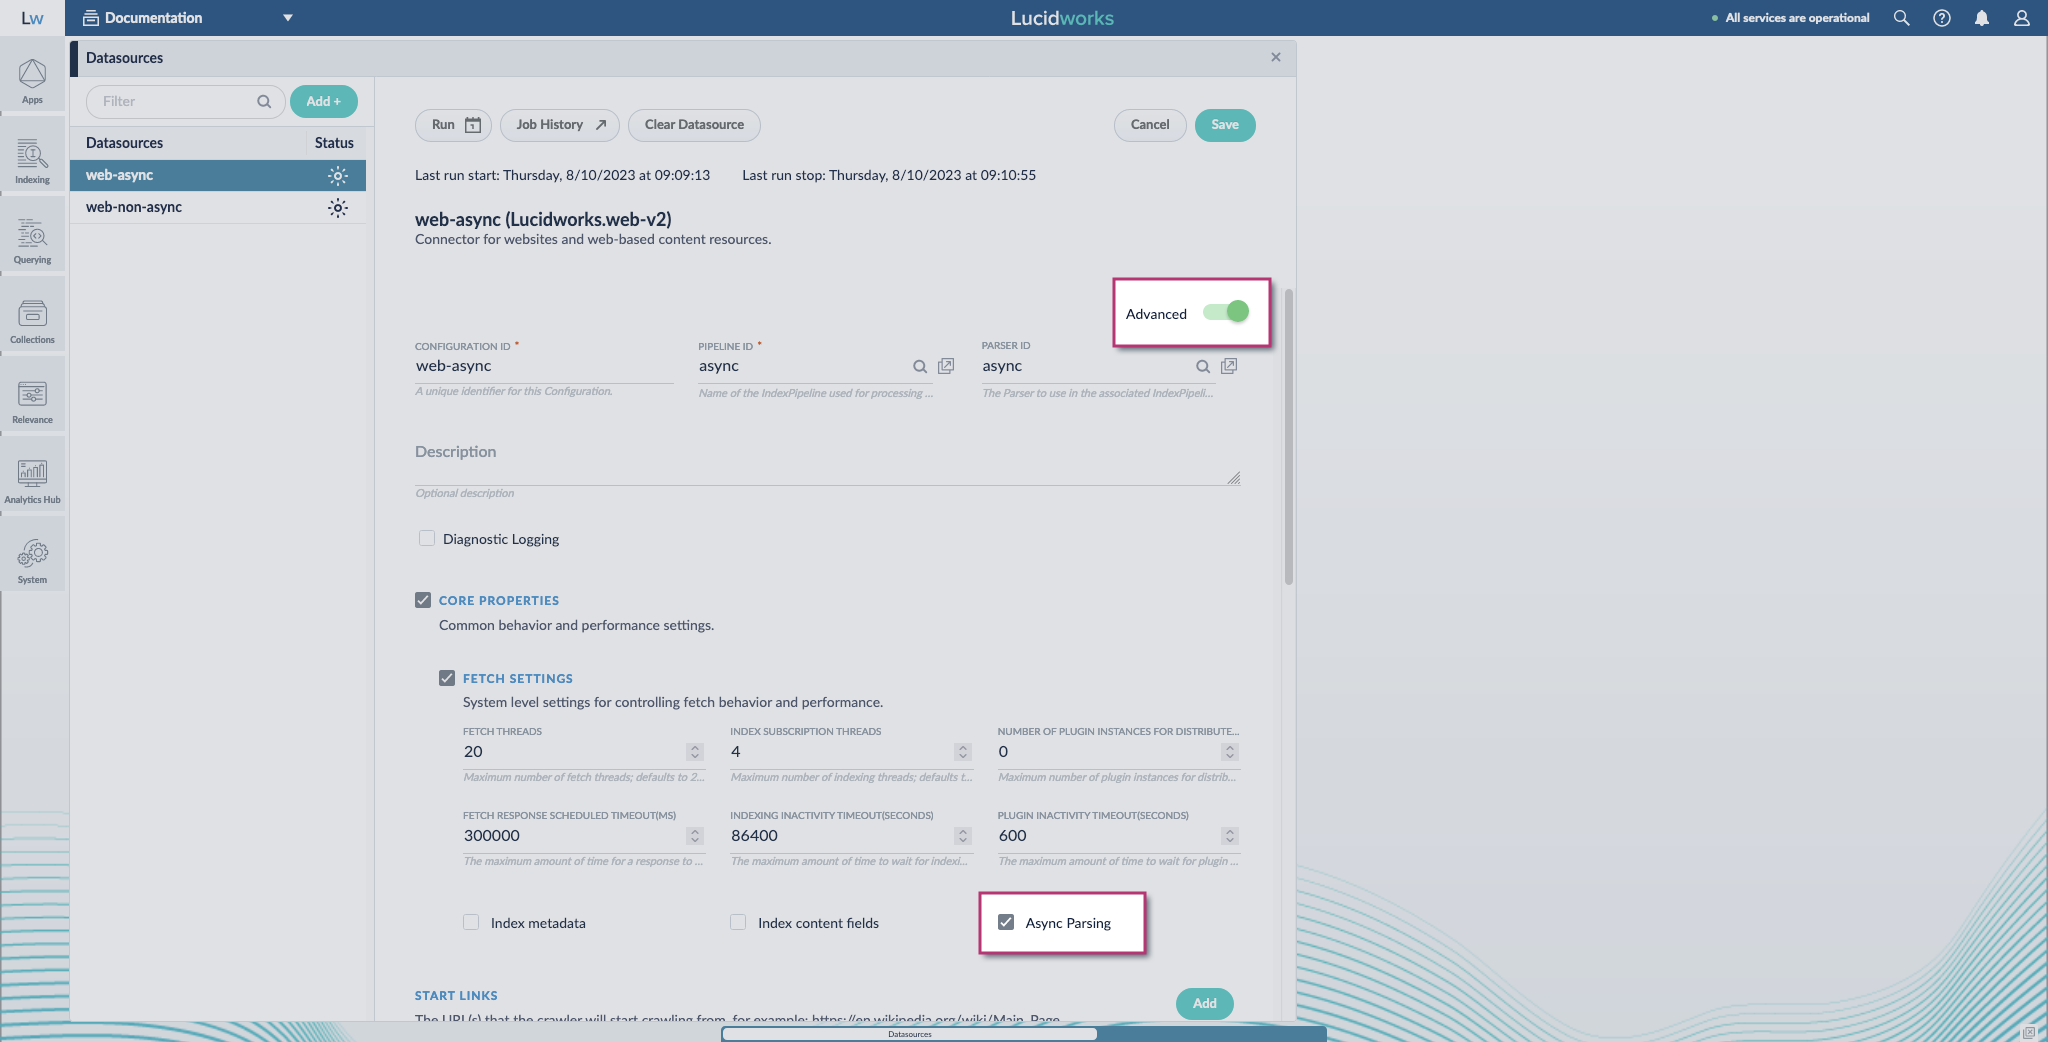Click the Indexing Inactivity Timeout value 86400

click(754, 836)
